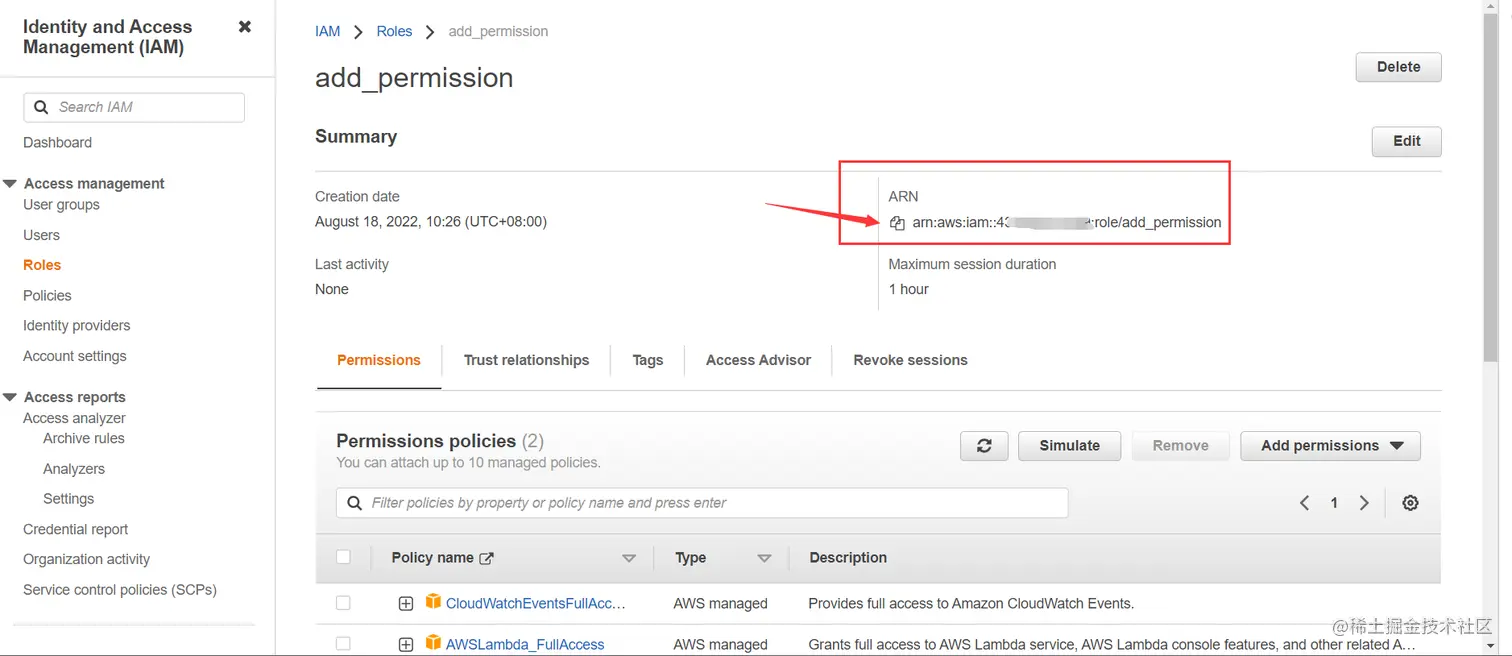The height and width of the screenshot is (656, 1512).
Task: Open permissions table settings gear
Action: tap(1410, 503)
